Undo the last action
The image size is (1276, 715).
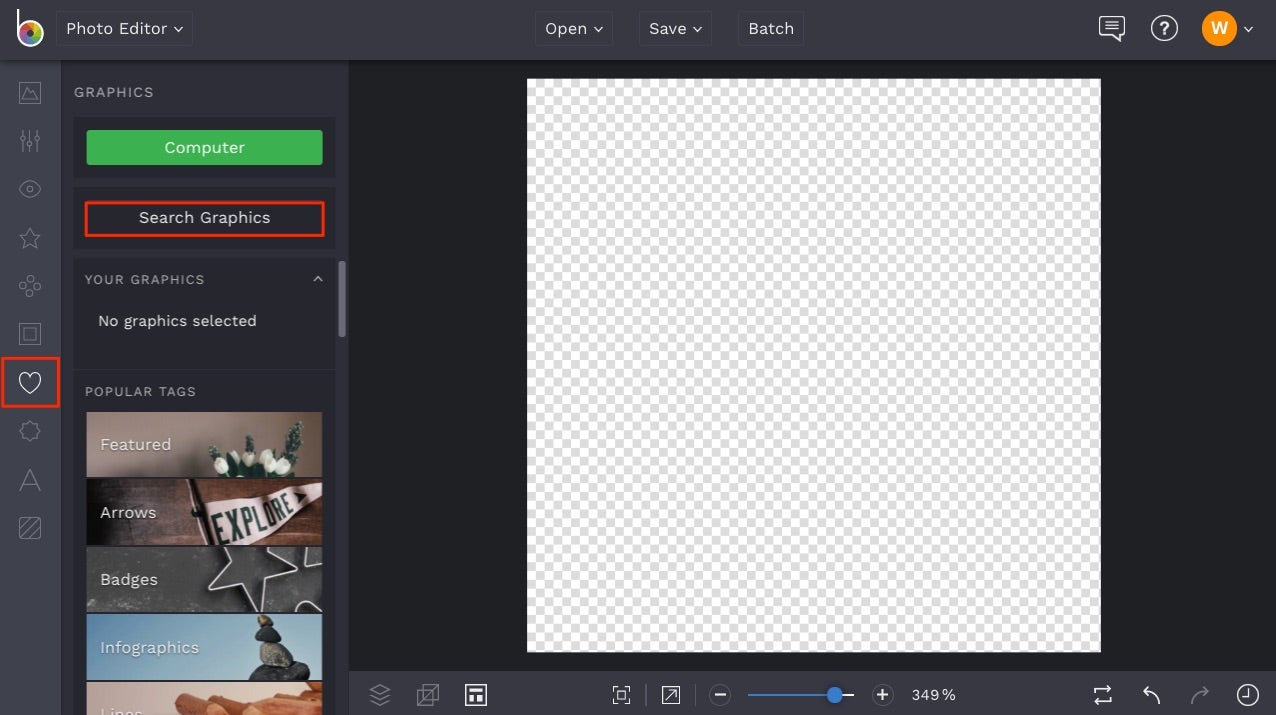tap(1149, 694)
